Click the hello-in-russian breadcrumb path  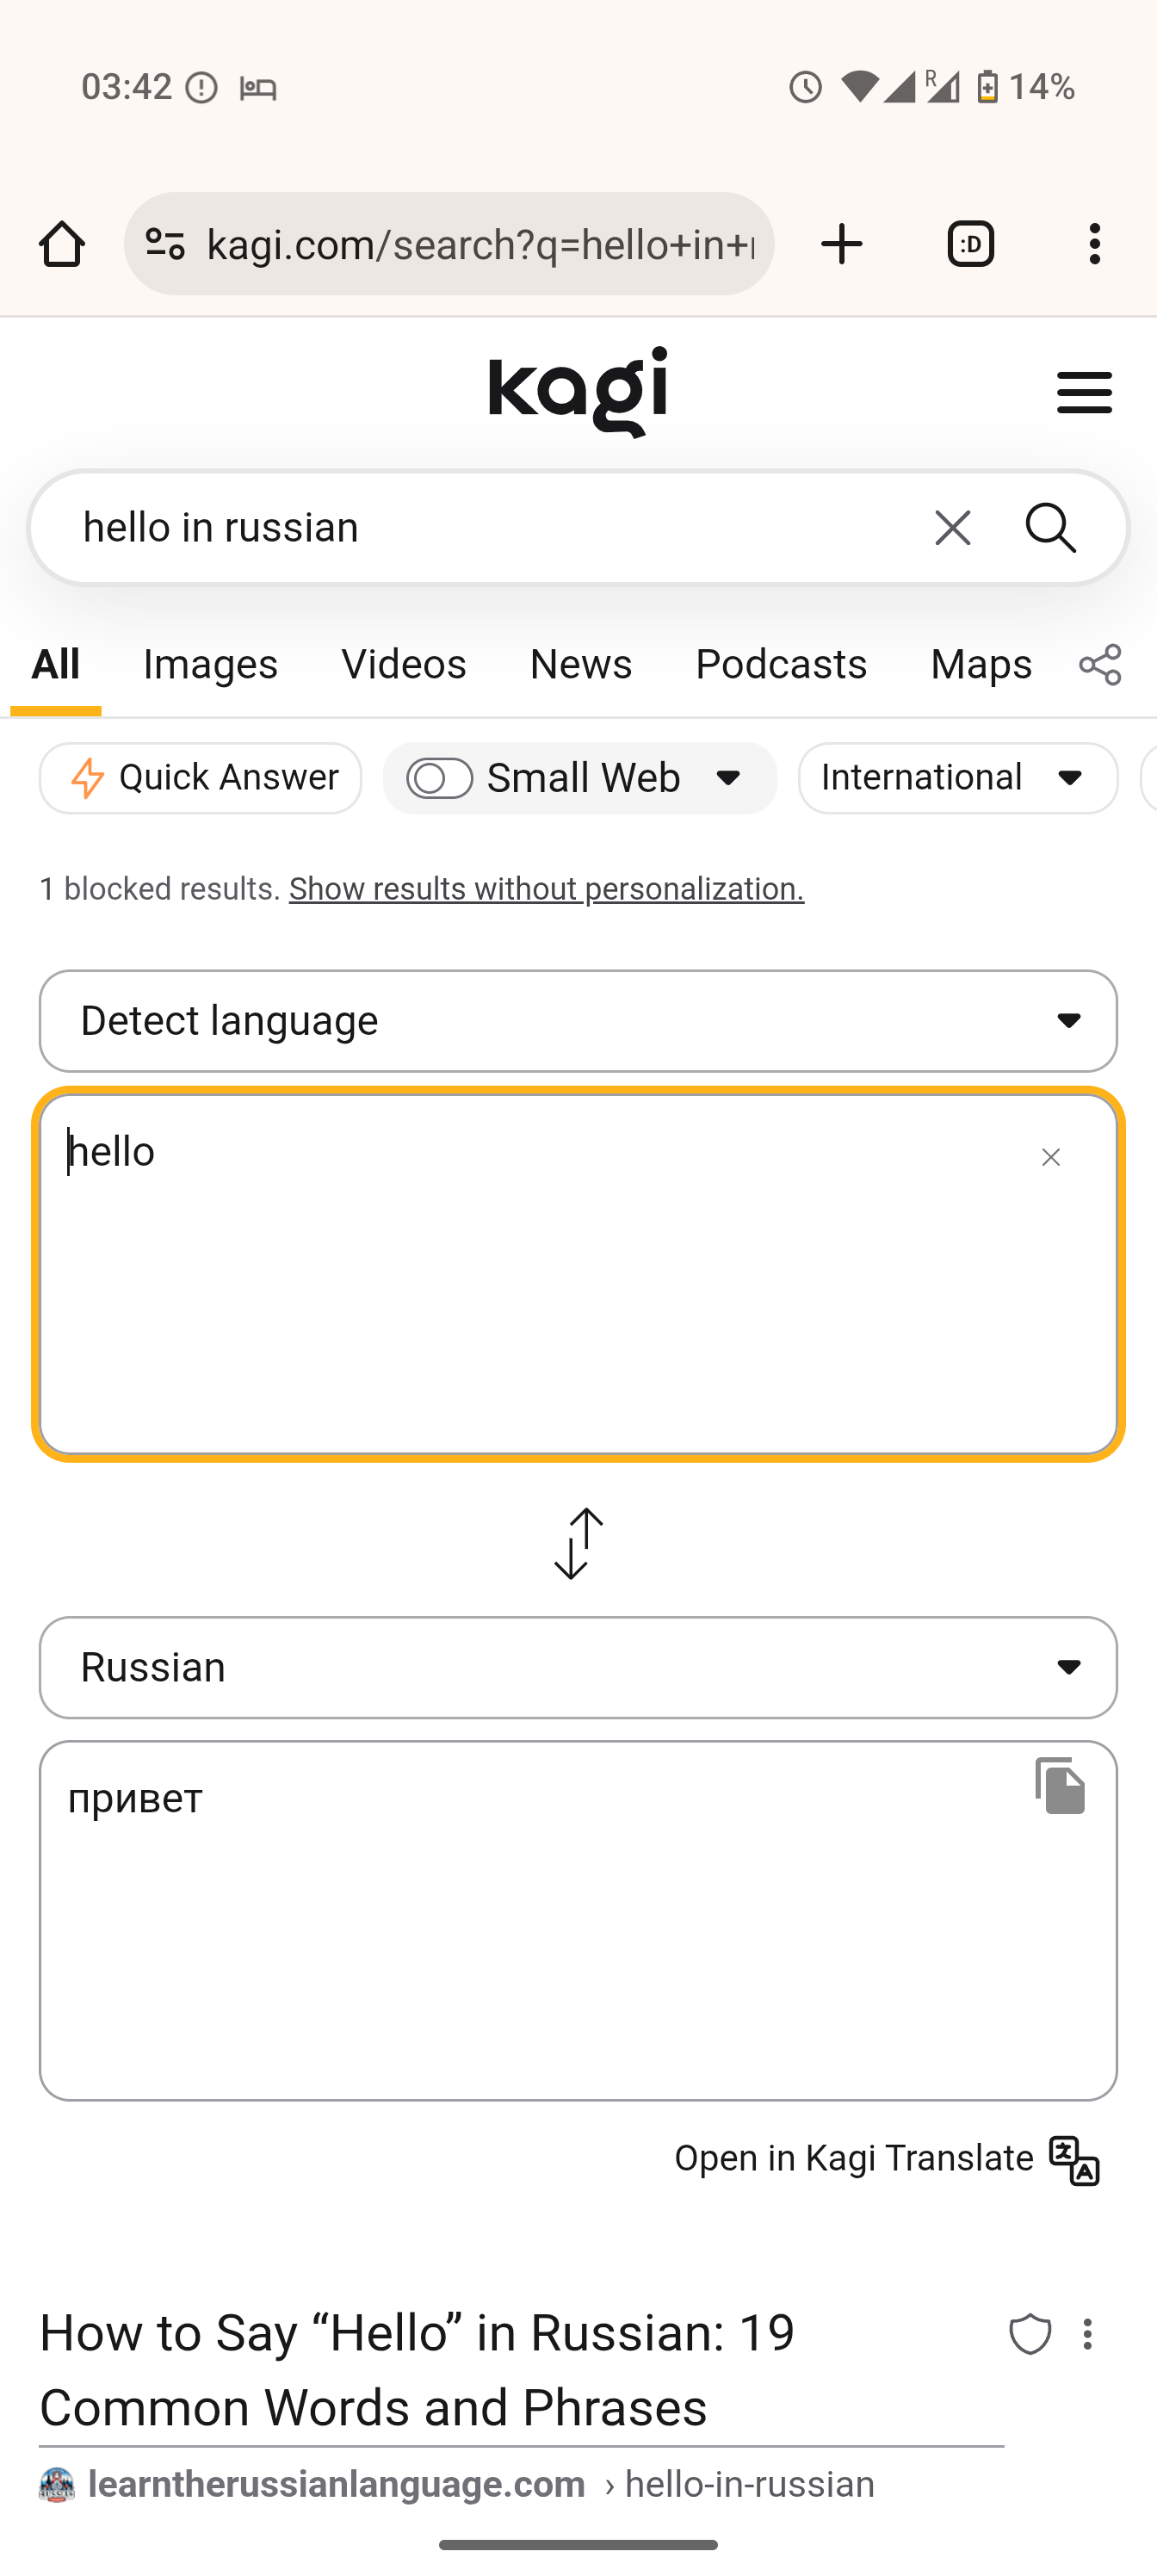[x=750, y=2484]
